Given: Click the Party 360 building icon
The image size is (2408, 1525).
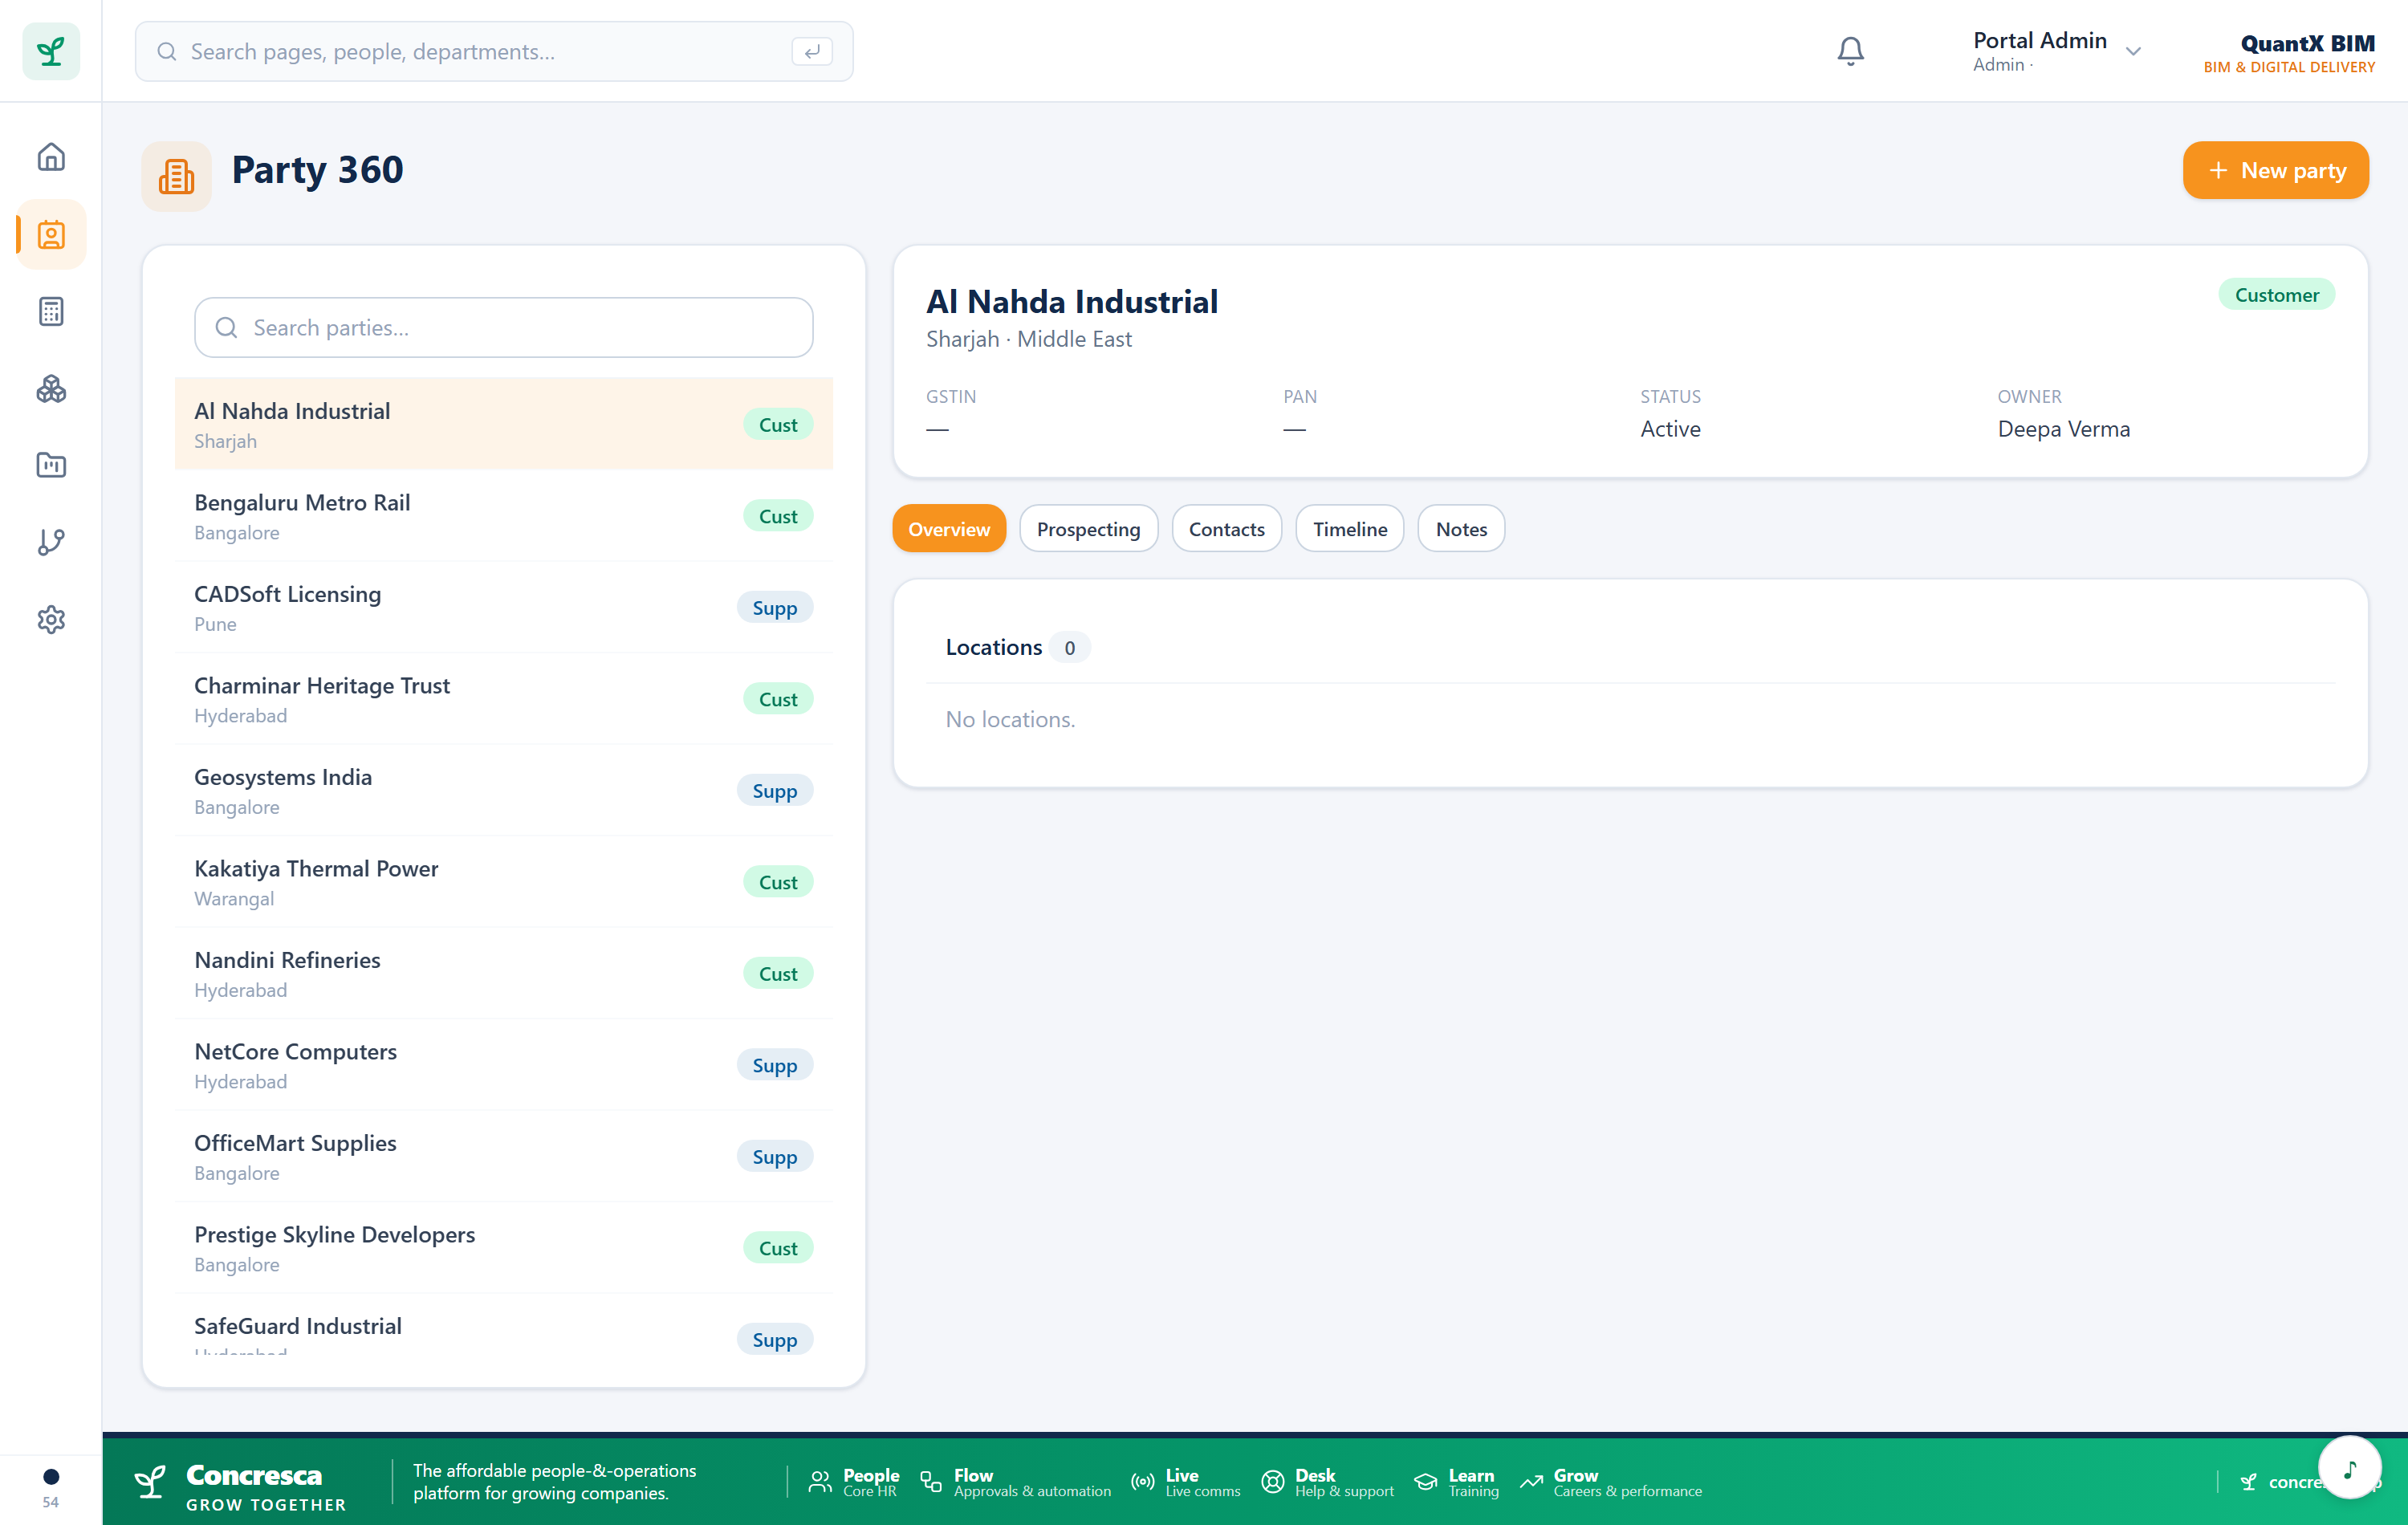Looking at the screenshot, I should click(177, 176).
